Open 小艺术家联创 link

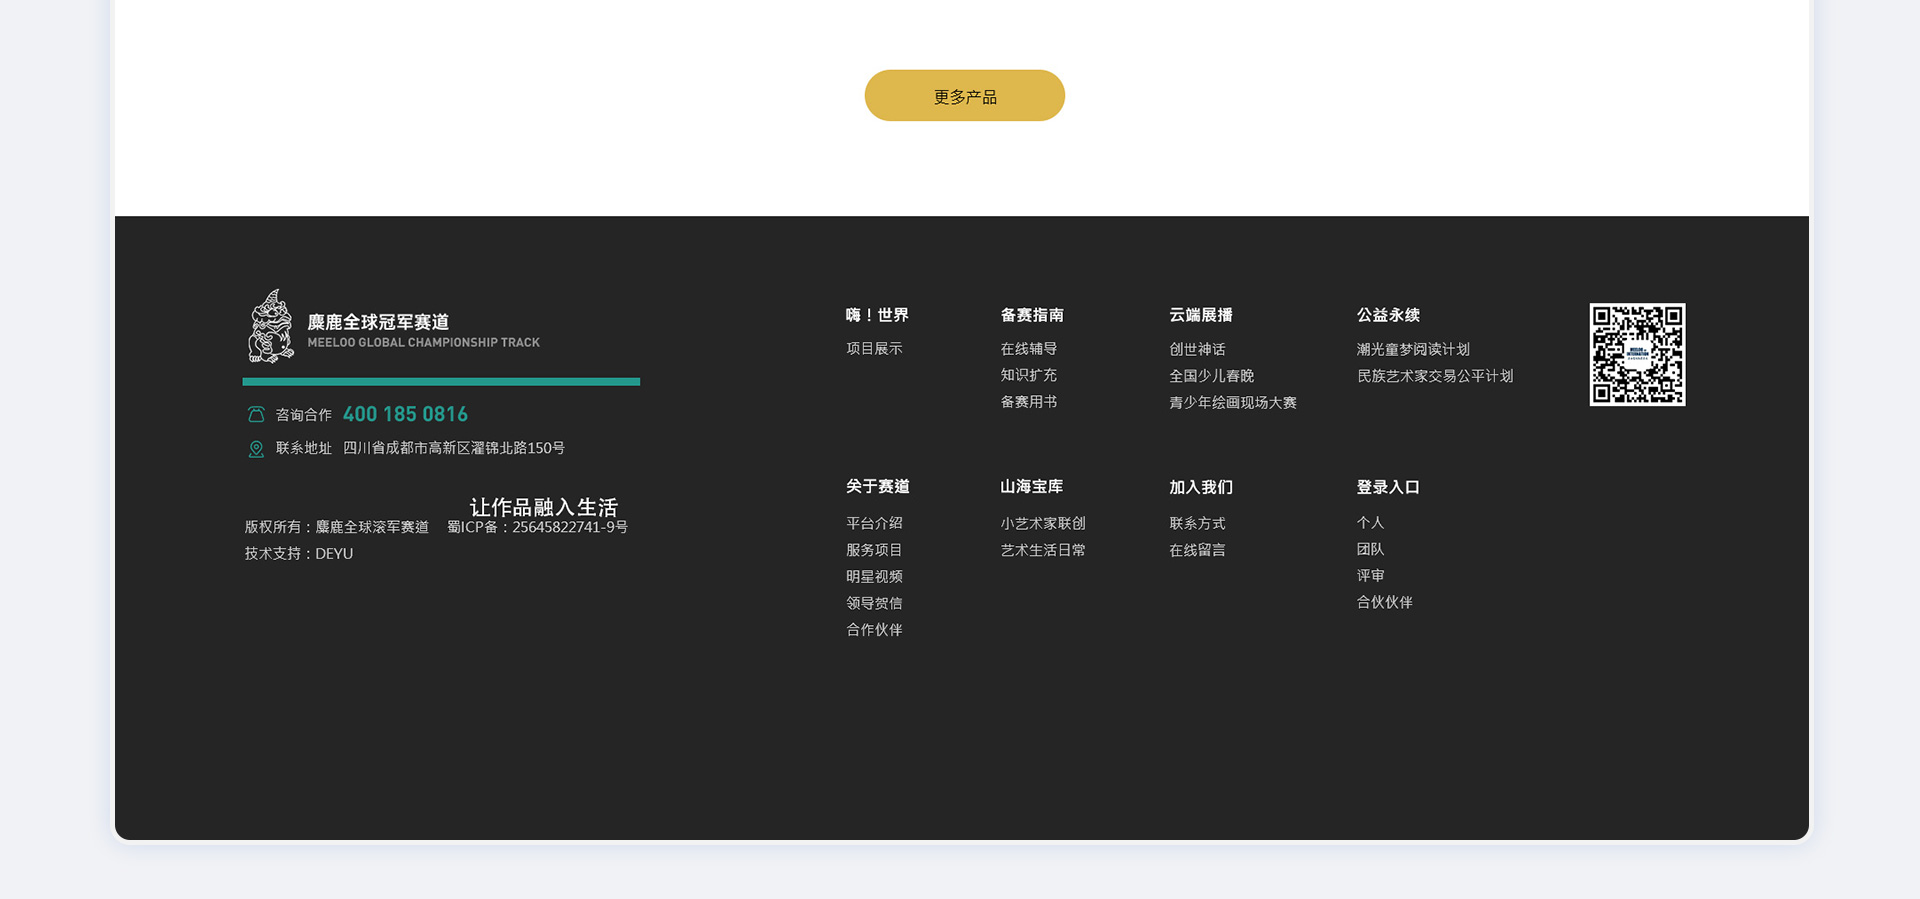(1042, 523)
